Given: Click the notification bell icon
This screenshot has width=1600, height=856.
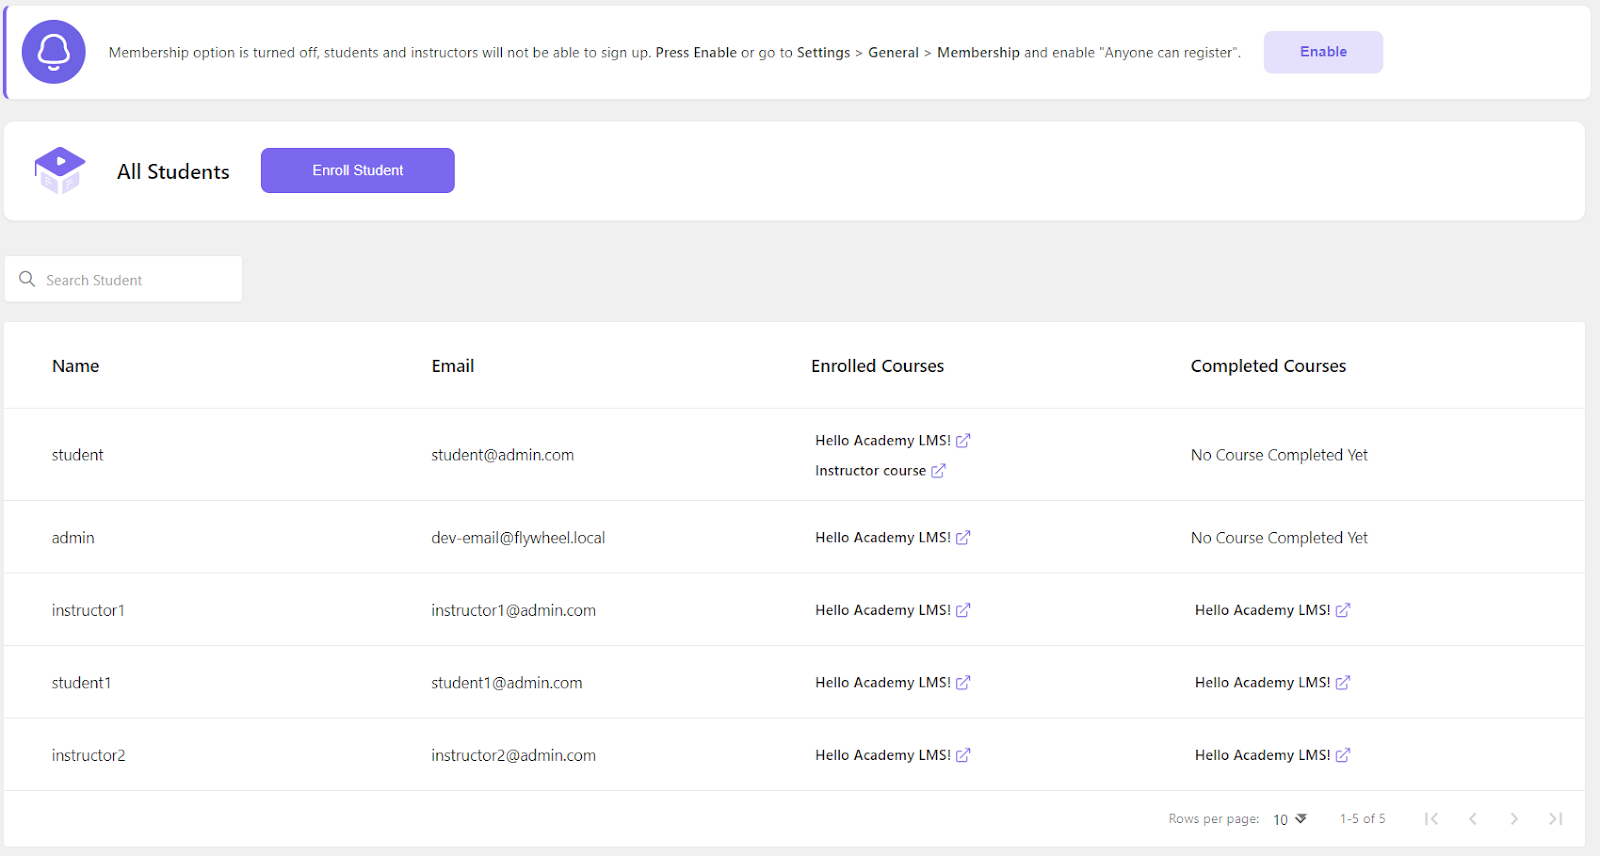Looking at the screenshot, I should point(54,52).
